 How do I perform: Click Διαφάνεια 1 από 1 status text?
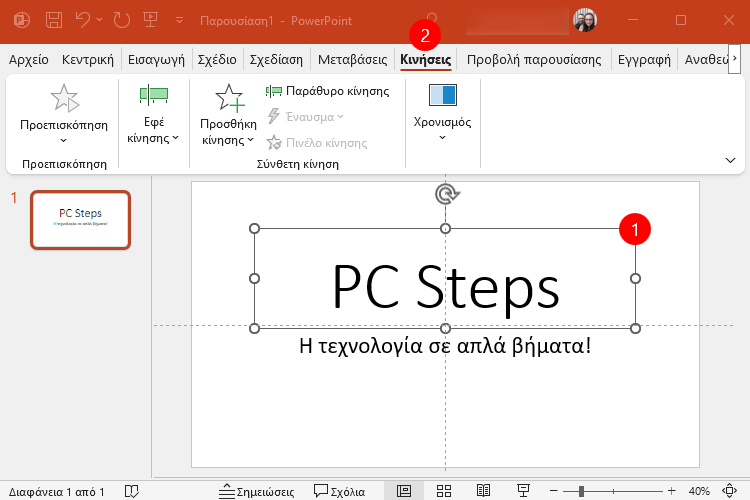(56, 492)
